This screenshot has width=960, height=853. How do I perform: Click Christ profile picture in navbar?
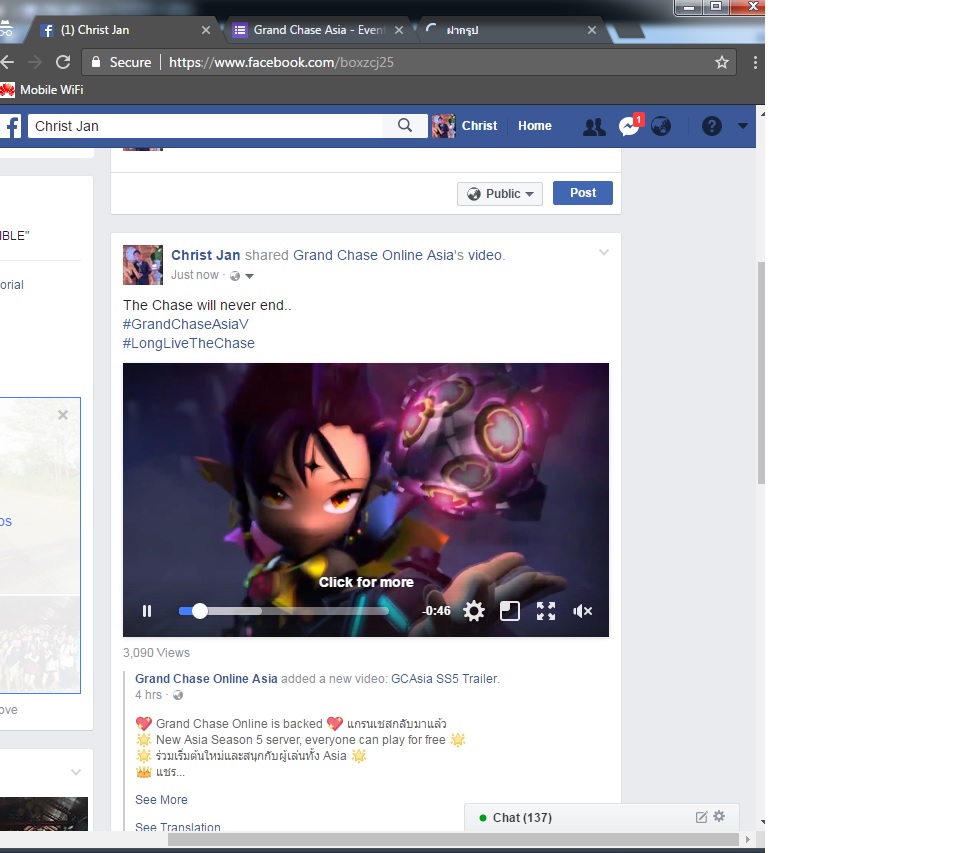(x=443, y=126)
